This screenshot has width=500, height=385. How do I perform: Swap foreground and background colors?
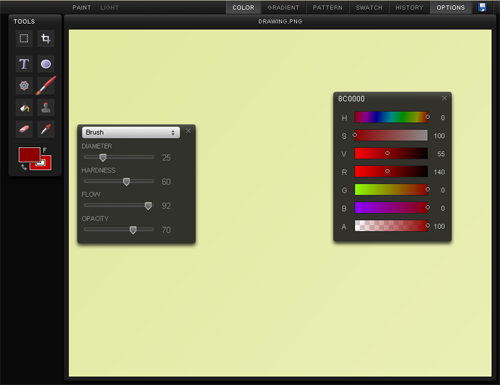pos(24,167)
